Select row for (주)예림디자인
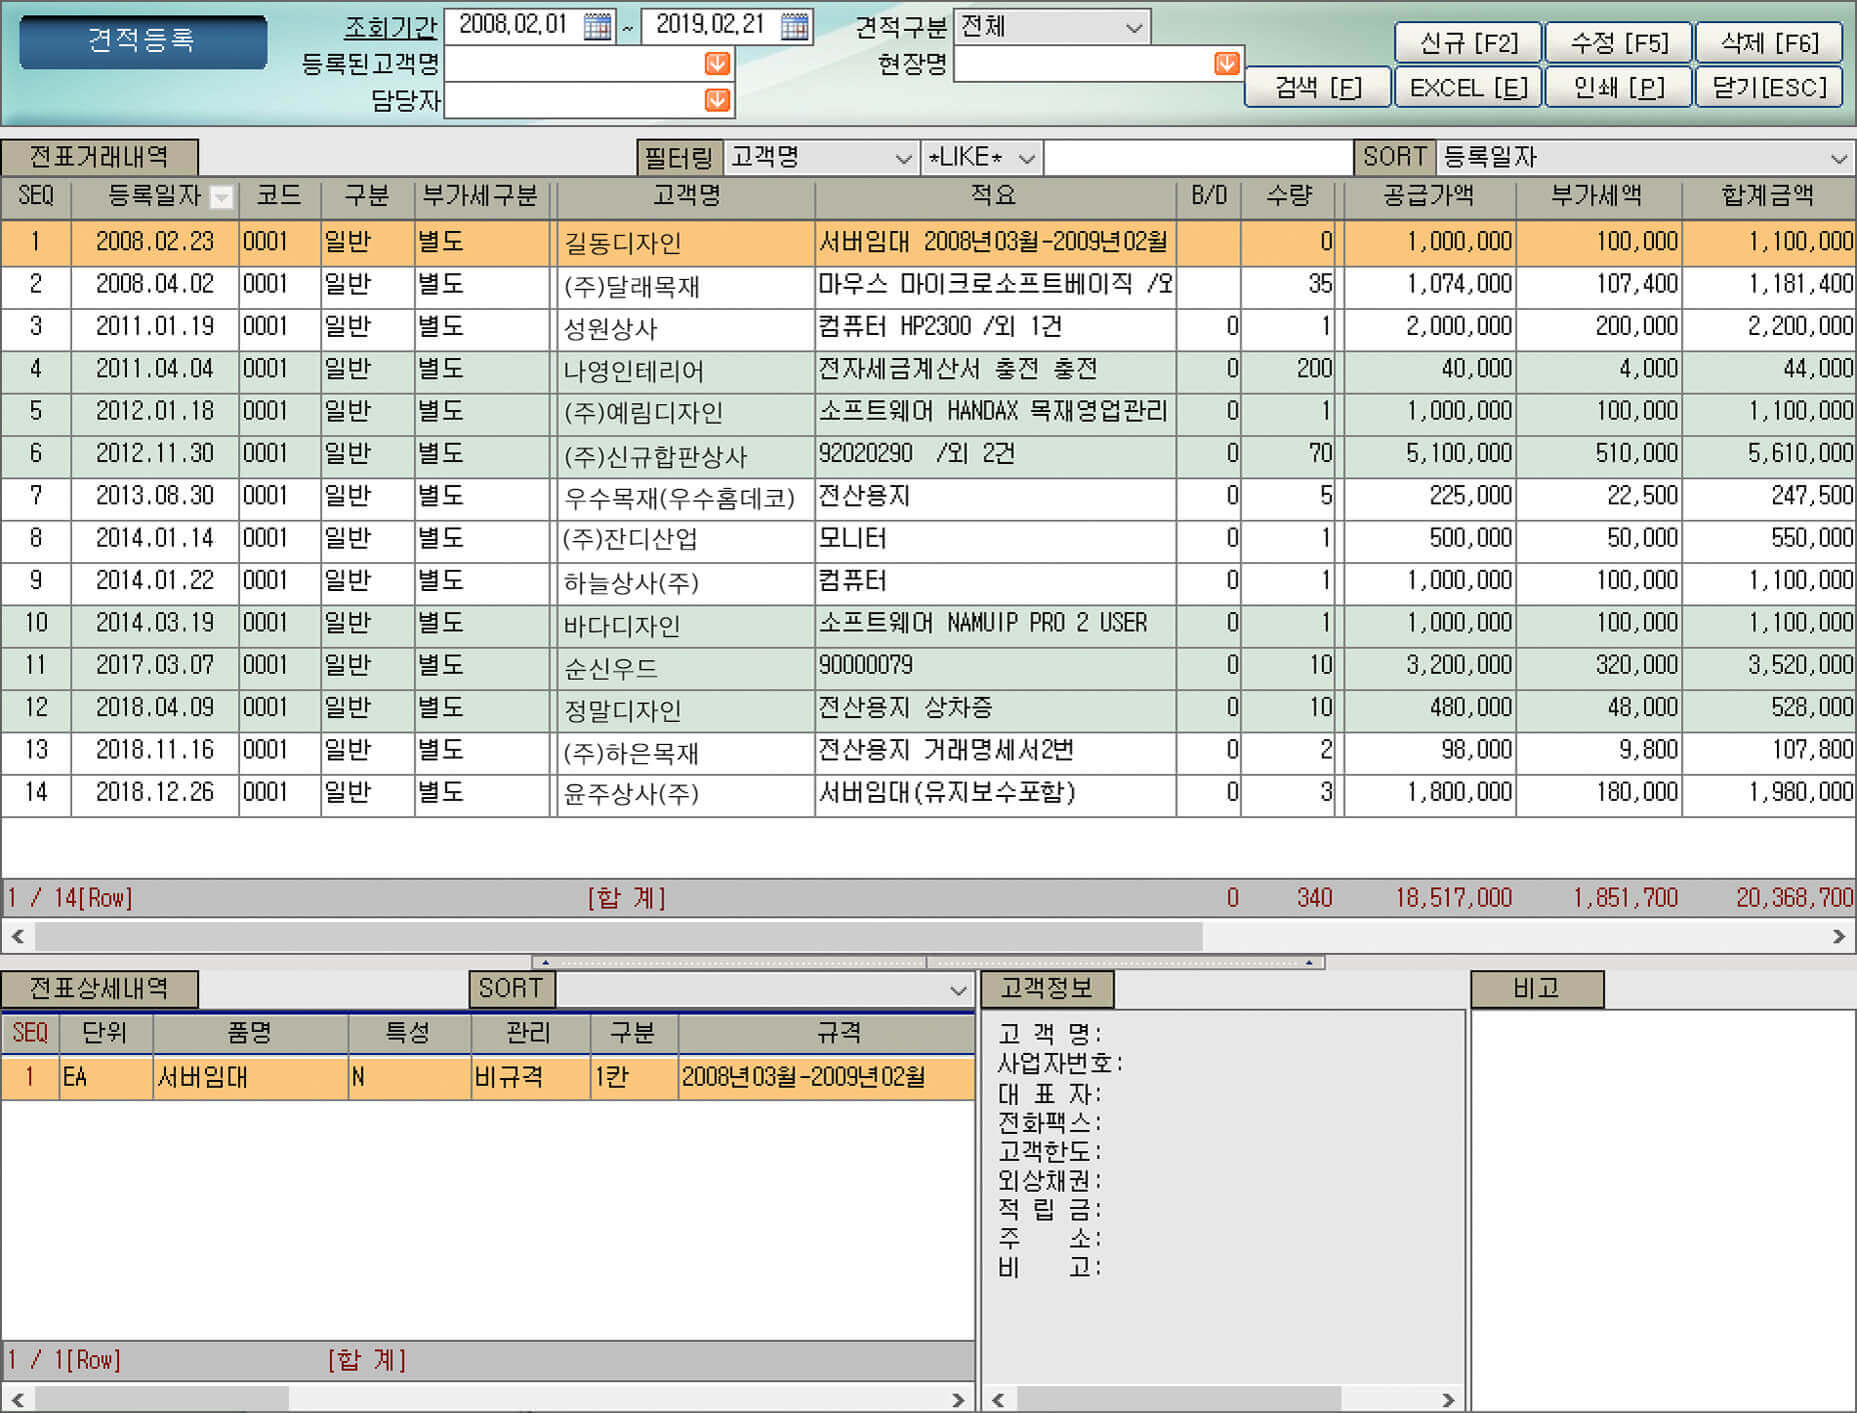This screenshot has height=1413, width=1857. (928, 412)
